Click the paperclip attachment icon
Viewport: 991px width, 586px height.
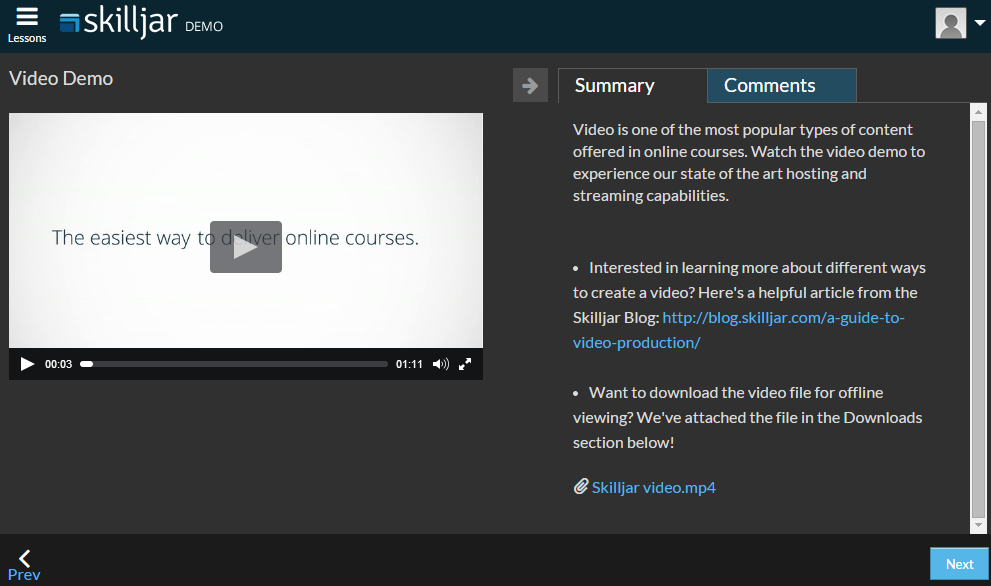(580, 487)
